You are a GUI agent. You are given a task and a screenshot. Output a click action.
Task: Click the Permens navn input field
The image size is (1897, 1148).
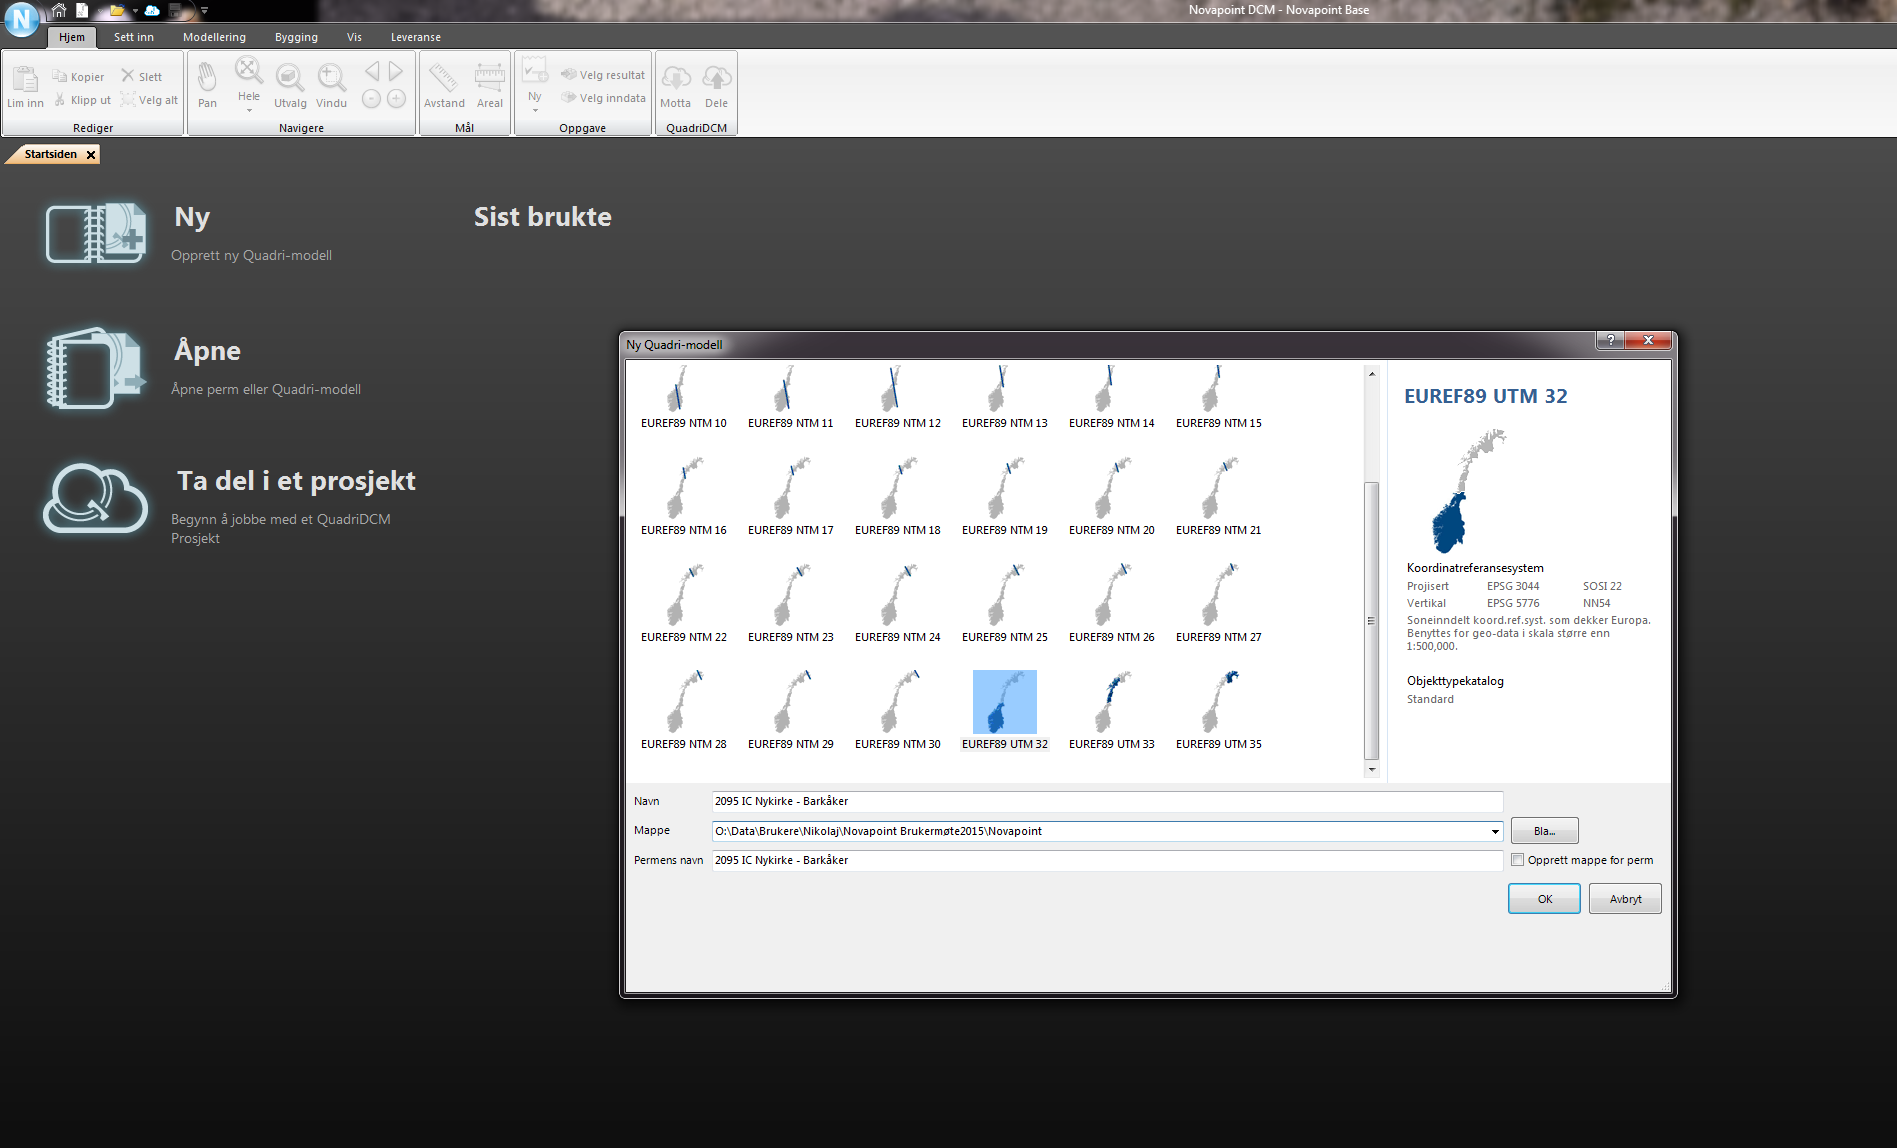(x=1107, y=861)
